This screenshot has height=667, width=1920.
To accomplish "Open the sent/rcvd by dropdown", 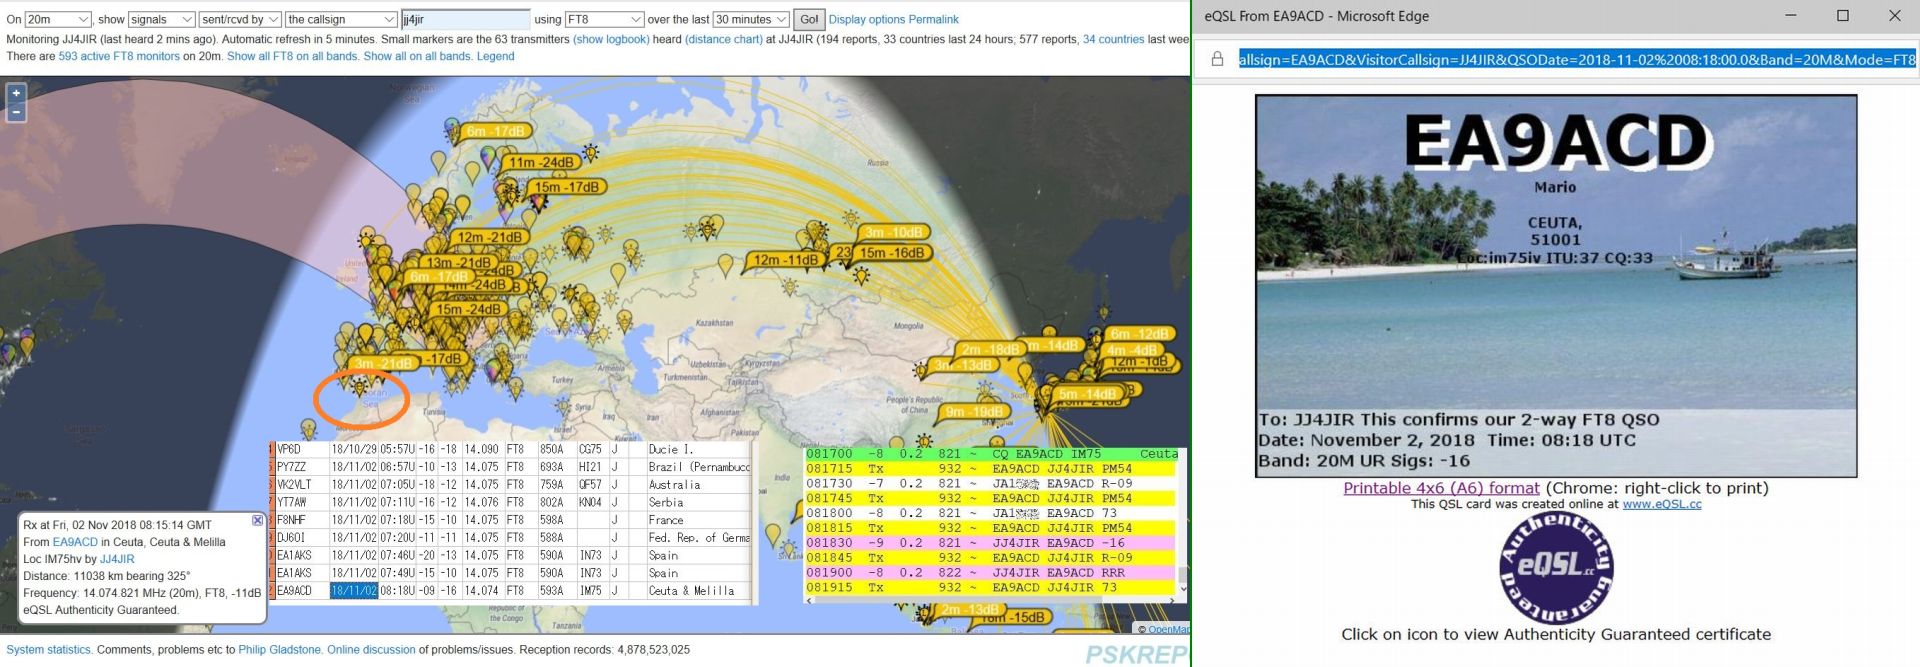I will tap(239, 19).
